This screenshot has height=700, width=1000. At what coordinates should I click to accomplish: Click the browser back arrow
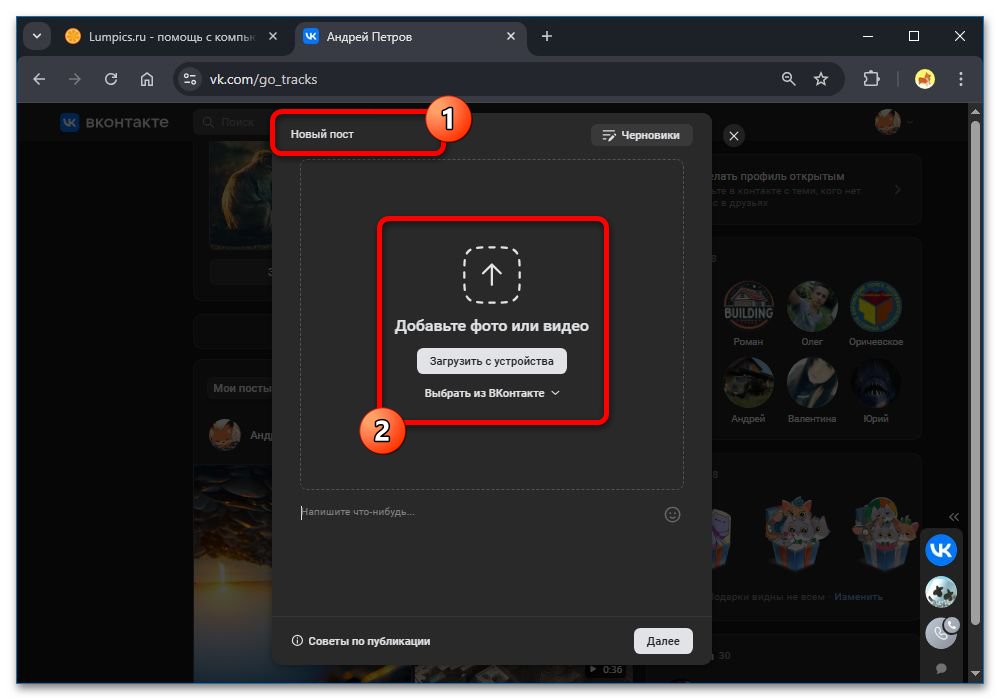pyautogui.click(x=40, y=79)
